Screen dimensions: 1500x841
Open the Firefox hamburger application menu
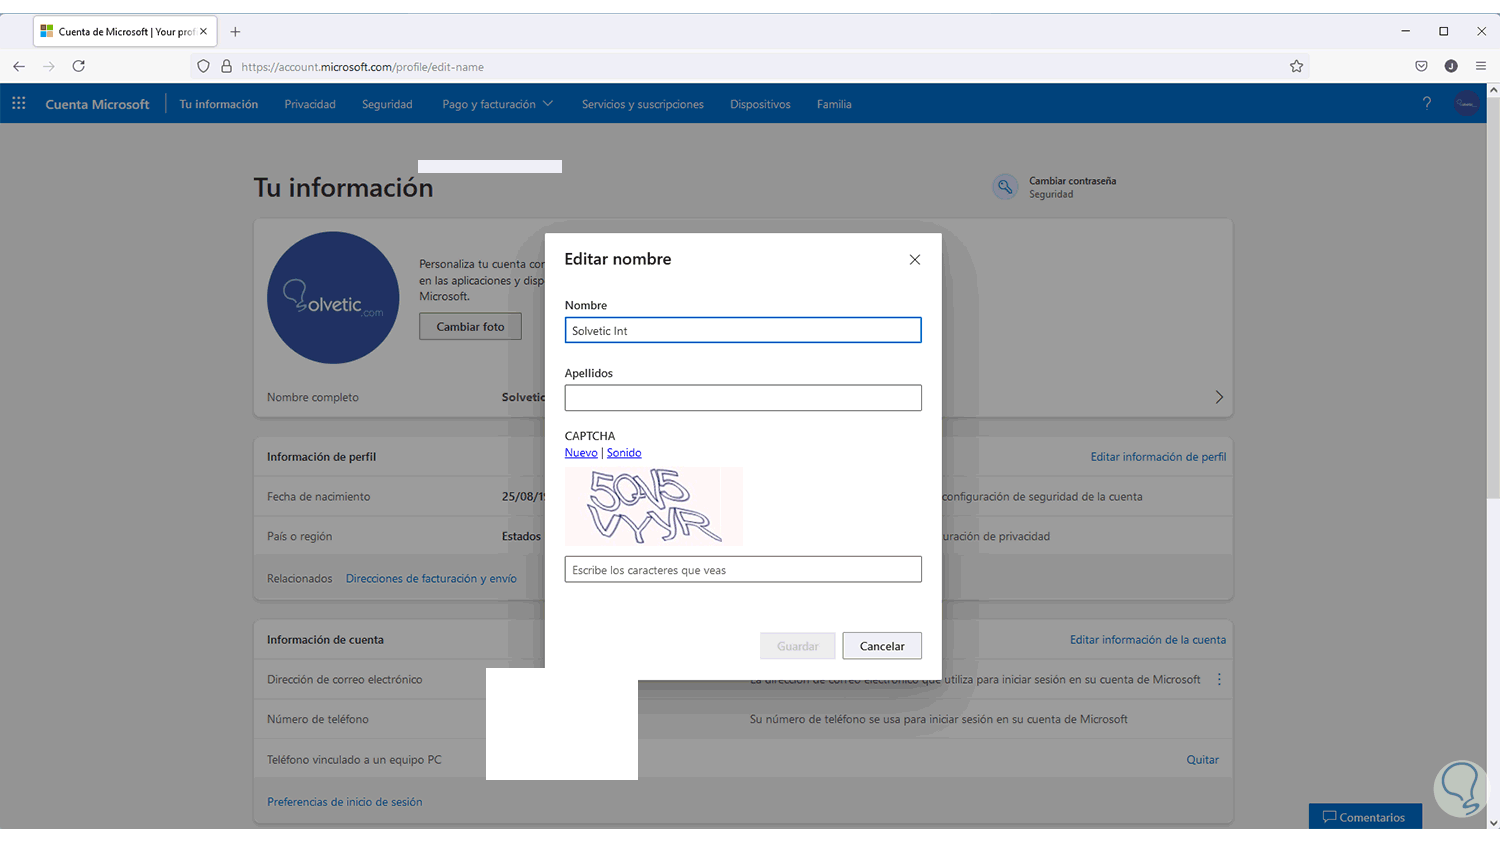click(x=1481, y=66)
